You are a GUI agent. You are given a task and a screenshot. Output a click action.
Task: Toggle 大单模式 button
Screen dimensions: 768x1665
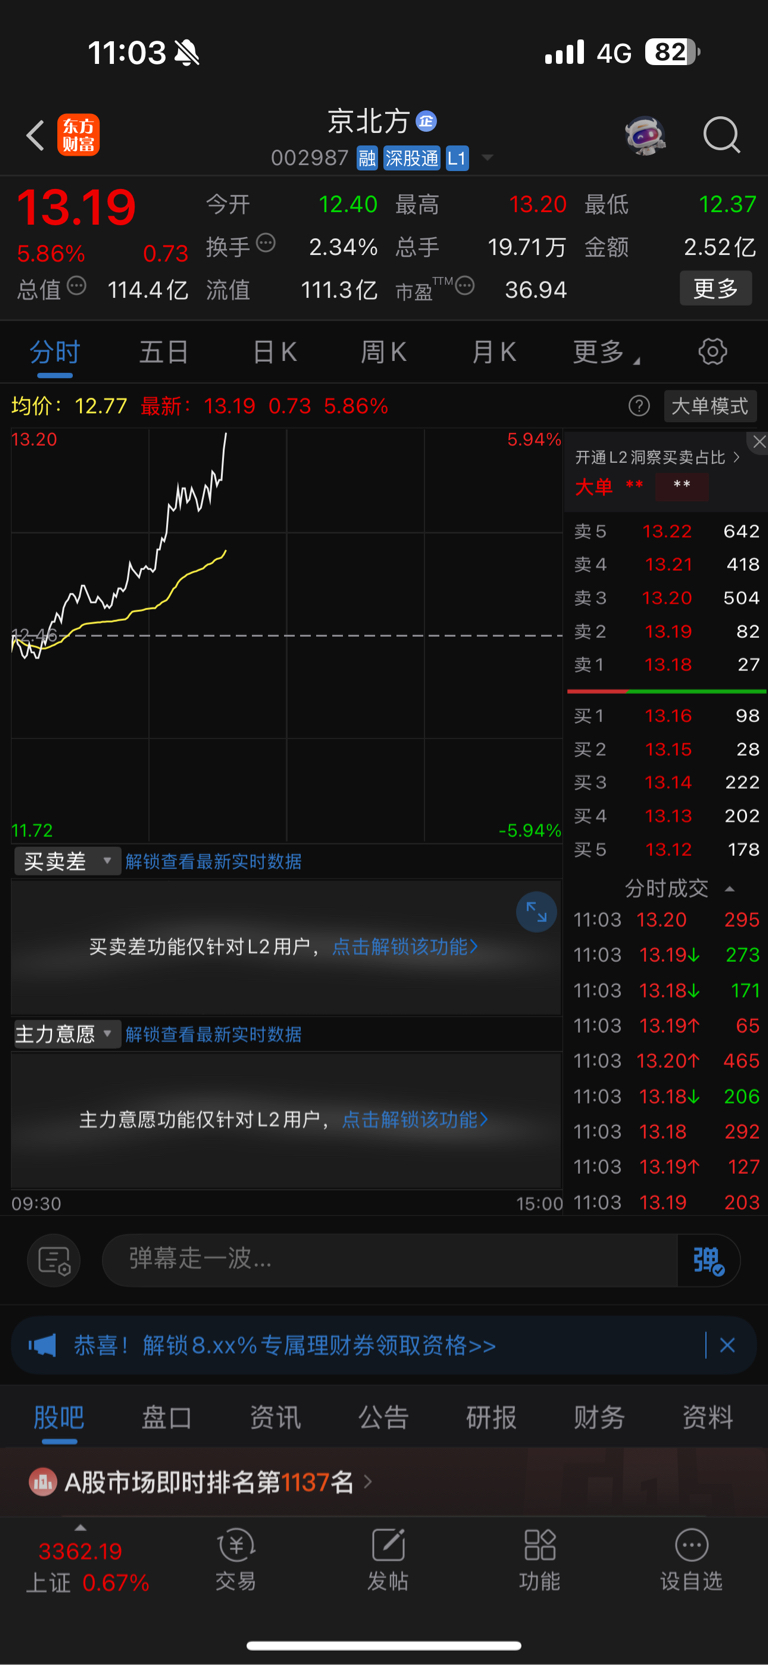click(x=709, y=406)
